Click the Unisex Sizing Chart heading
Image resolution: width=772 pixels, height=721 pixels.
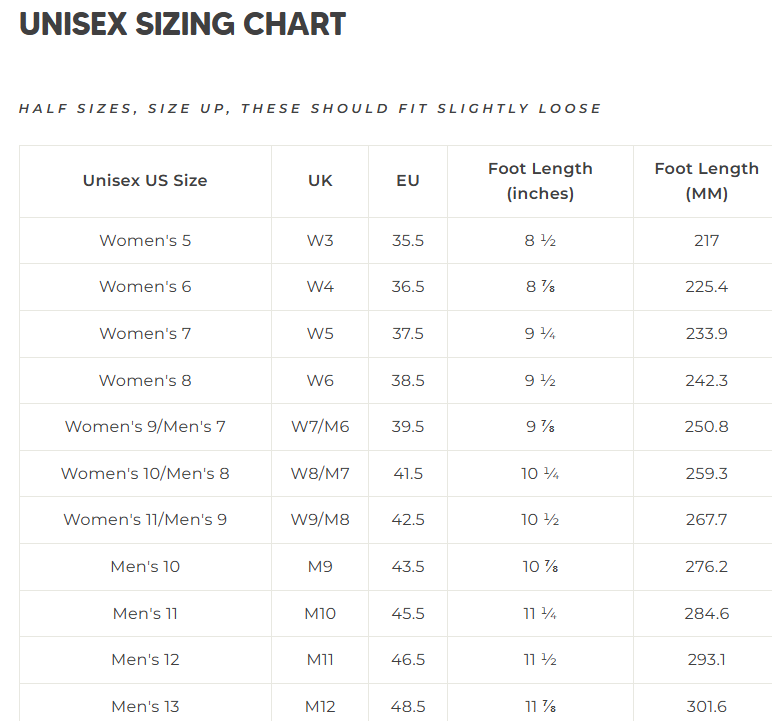(183, 24)
